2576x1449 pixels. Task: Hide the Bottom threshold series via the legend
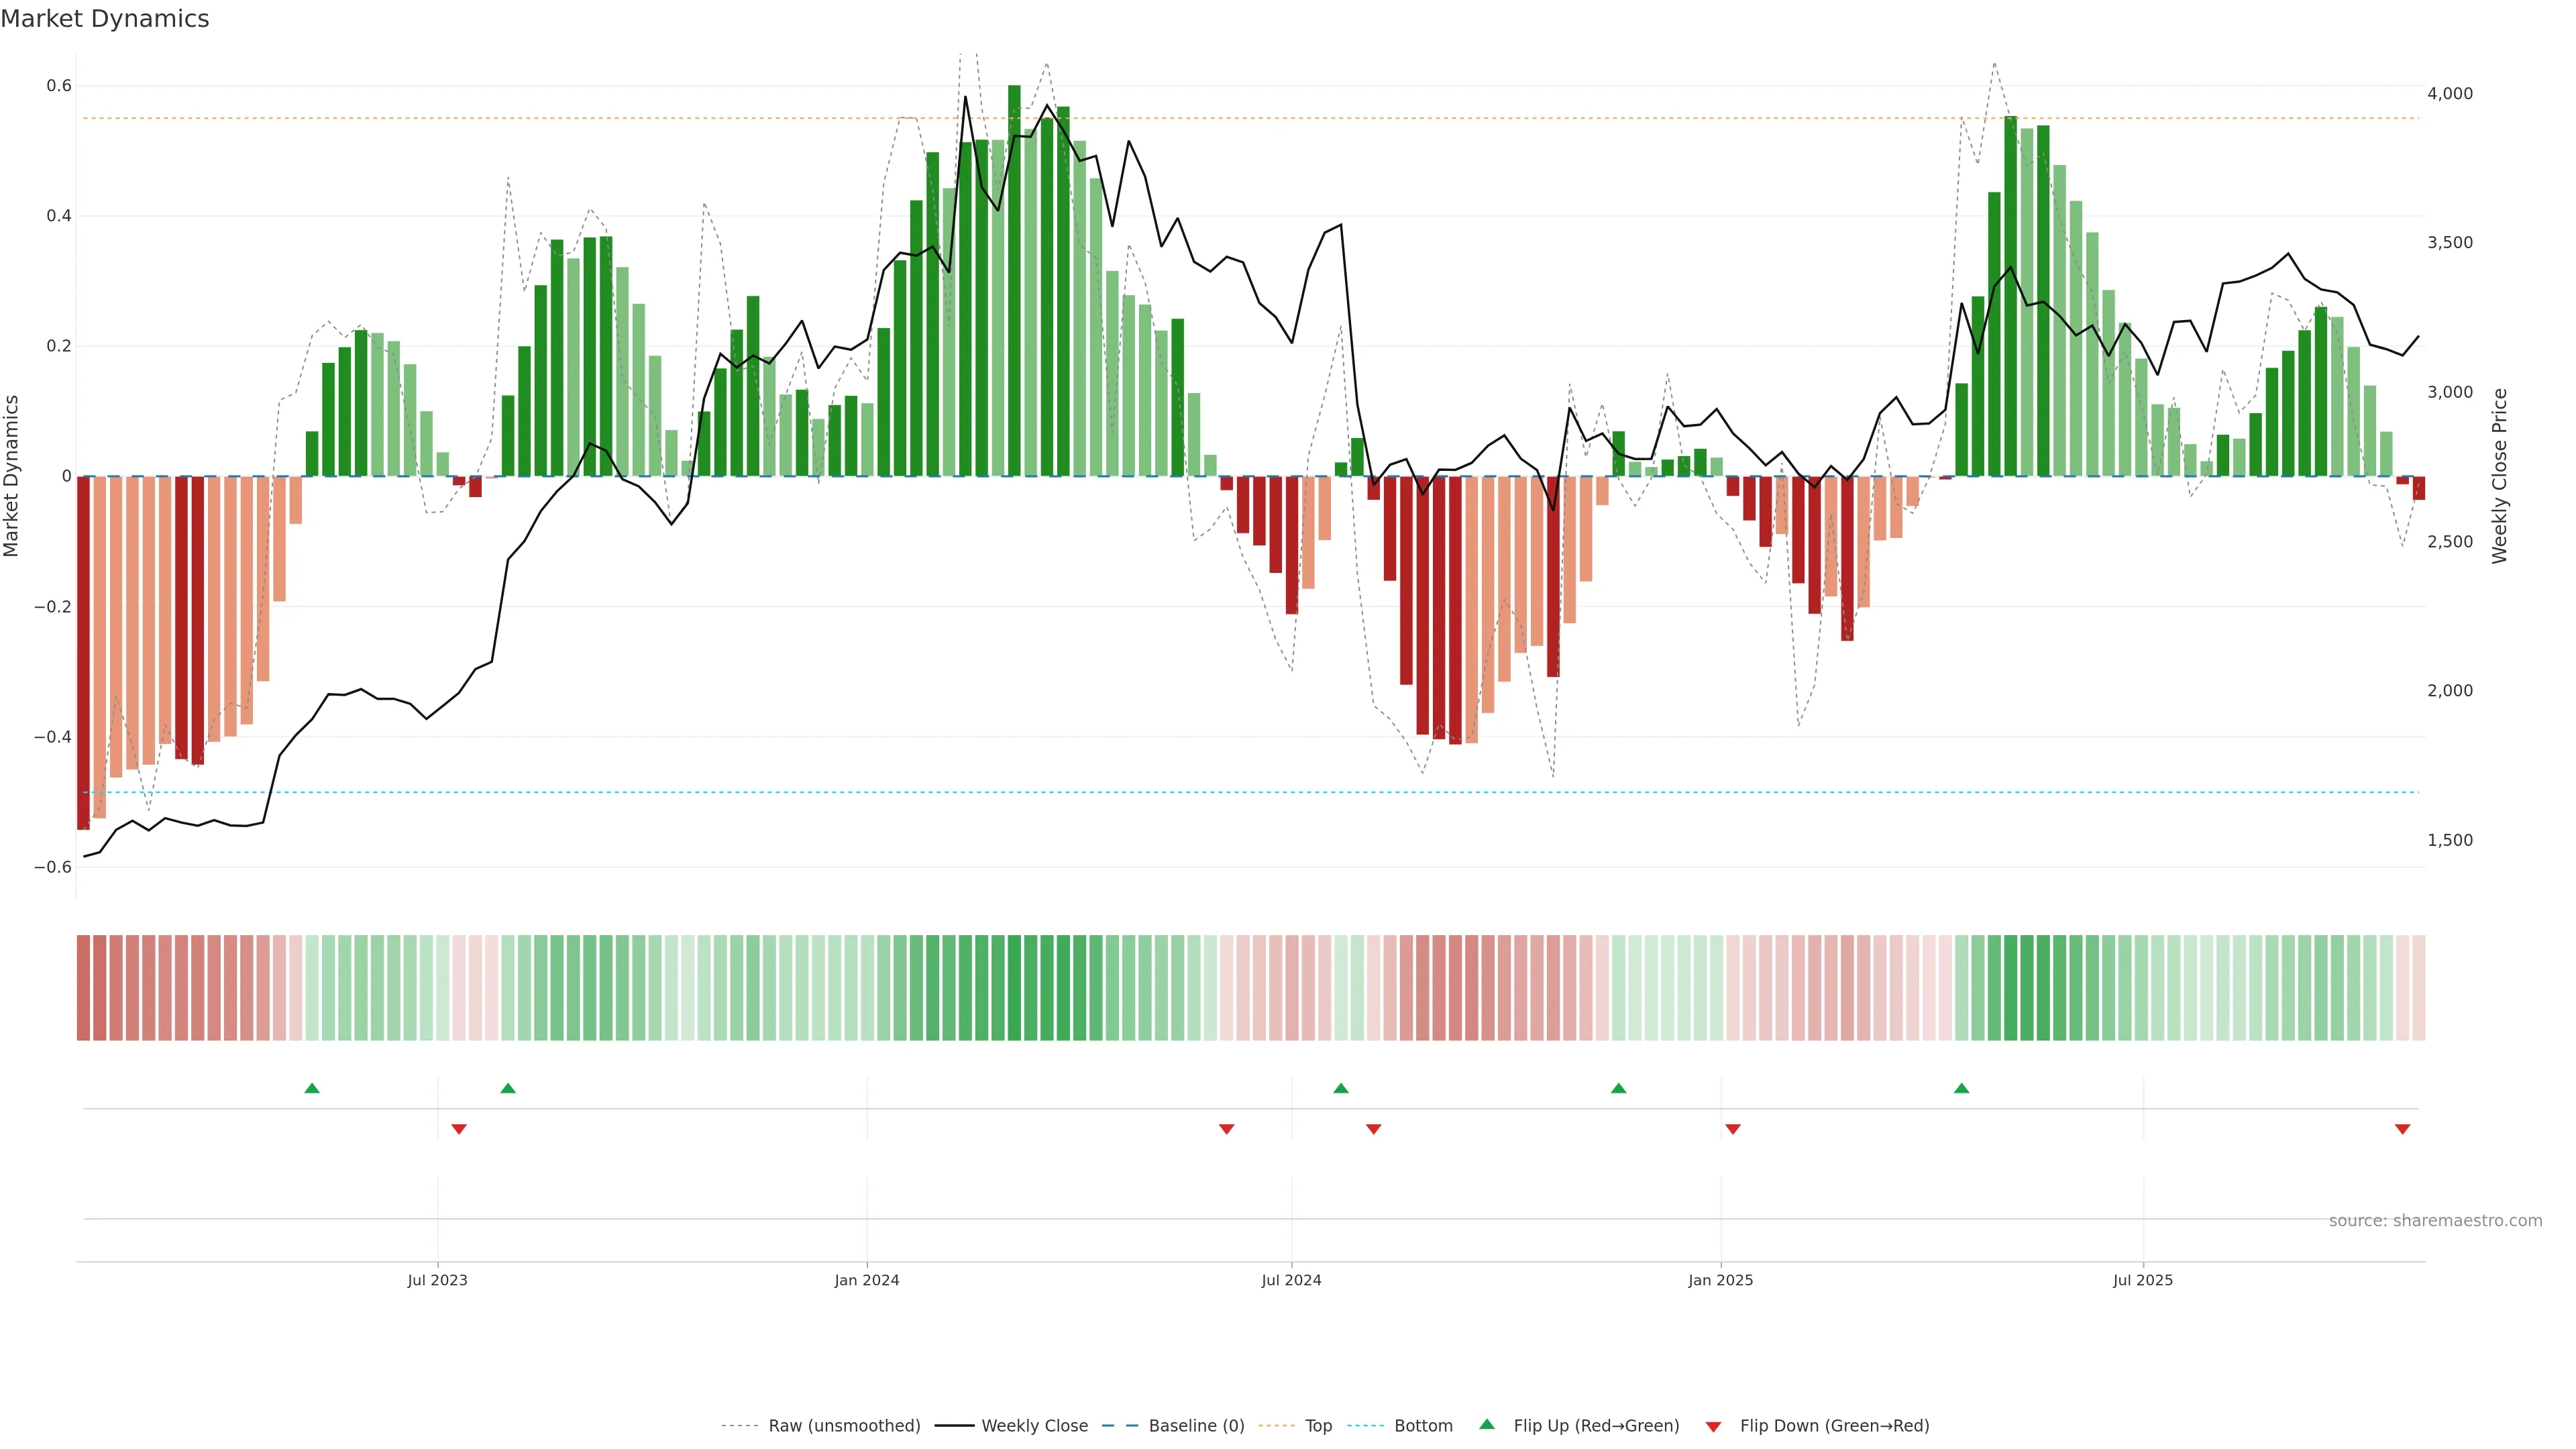pyautogui.click(x=1423, y=1426)
